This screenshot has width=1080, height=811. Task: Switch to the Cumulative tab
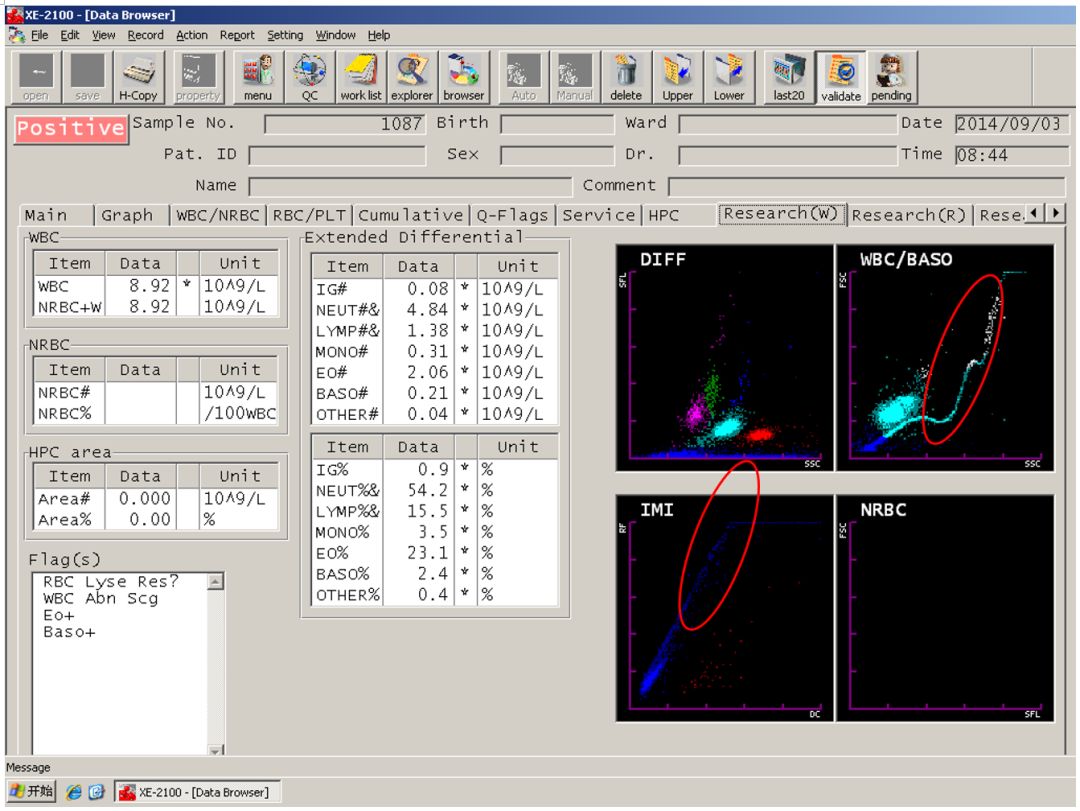point(411,215)
